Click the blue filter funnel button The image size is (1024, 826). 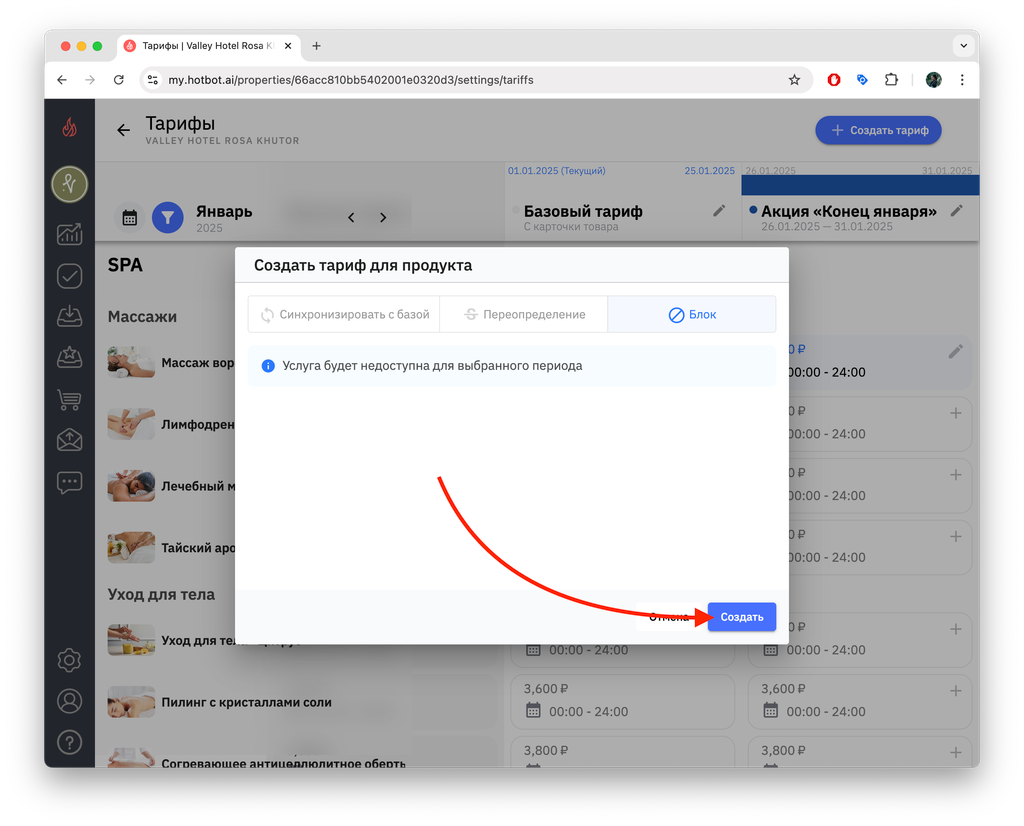(x=168, y=217)
